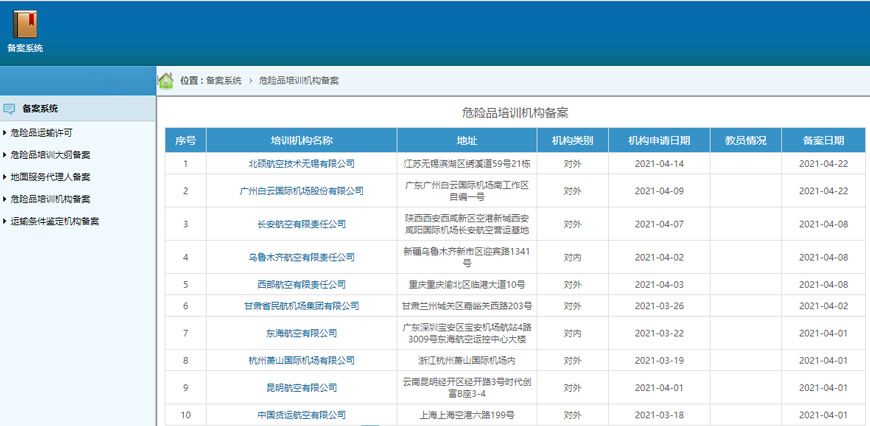Open 东海航空有限公司 link
This screenshot has height=426, width=870.
(x=301, y=333)
